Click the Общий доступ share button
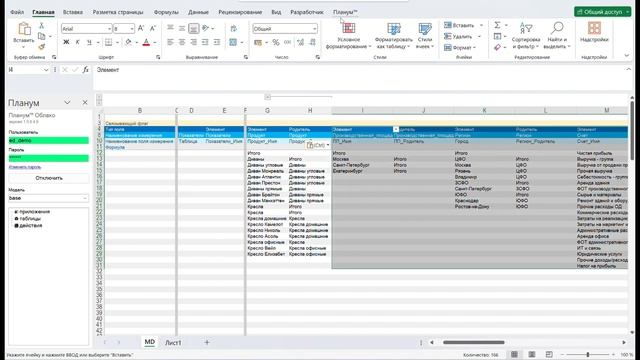Viewport: 640px width, 360px height. point(602,12)
